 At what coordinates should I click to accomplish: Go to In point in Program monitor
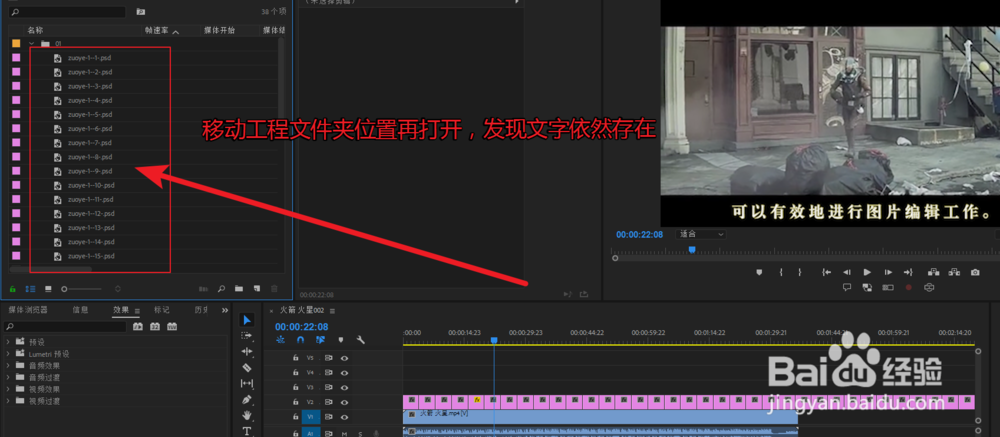(x=827, y=272)
